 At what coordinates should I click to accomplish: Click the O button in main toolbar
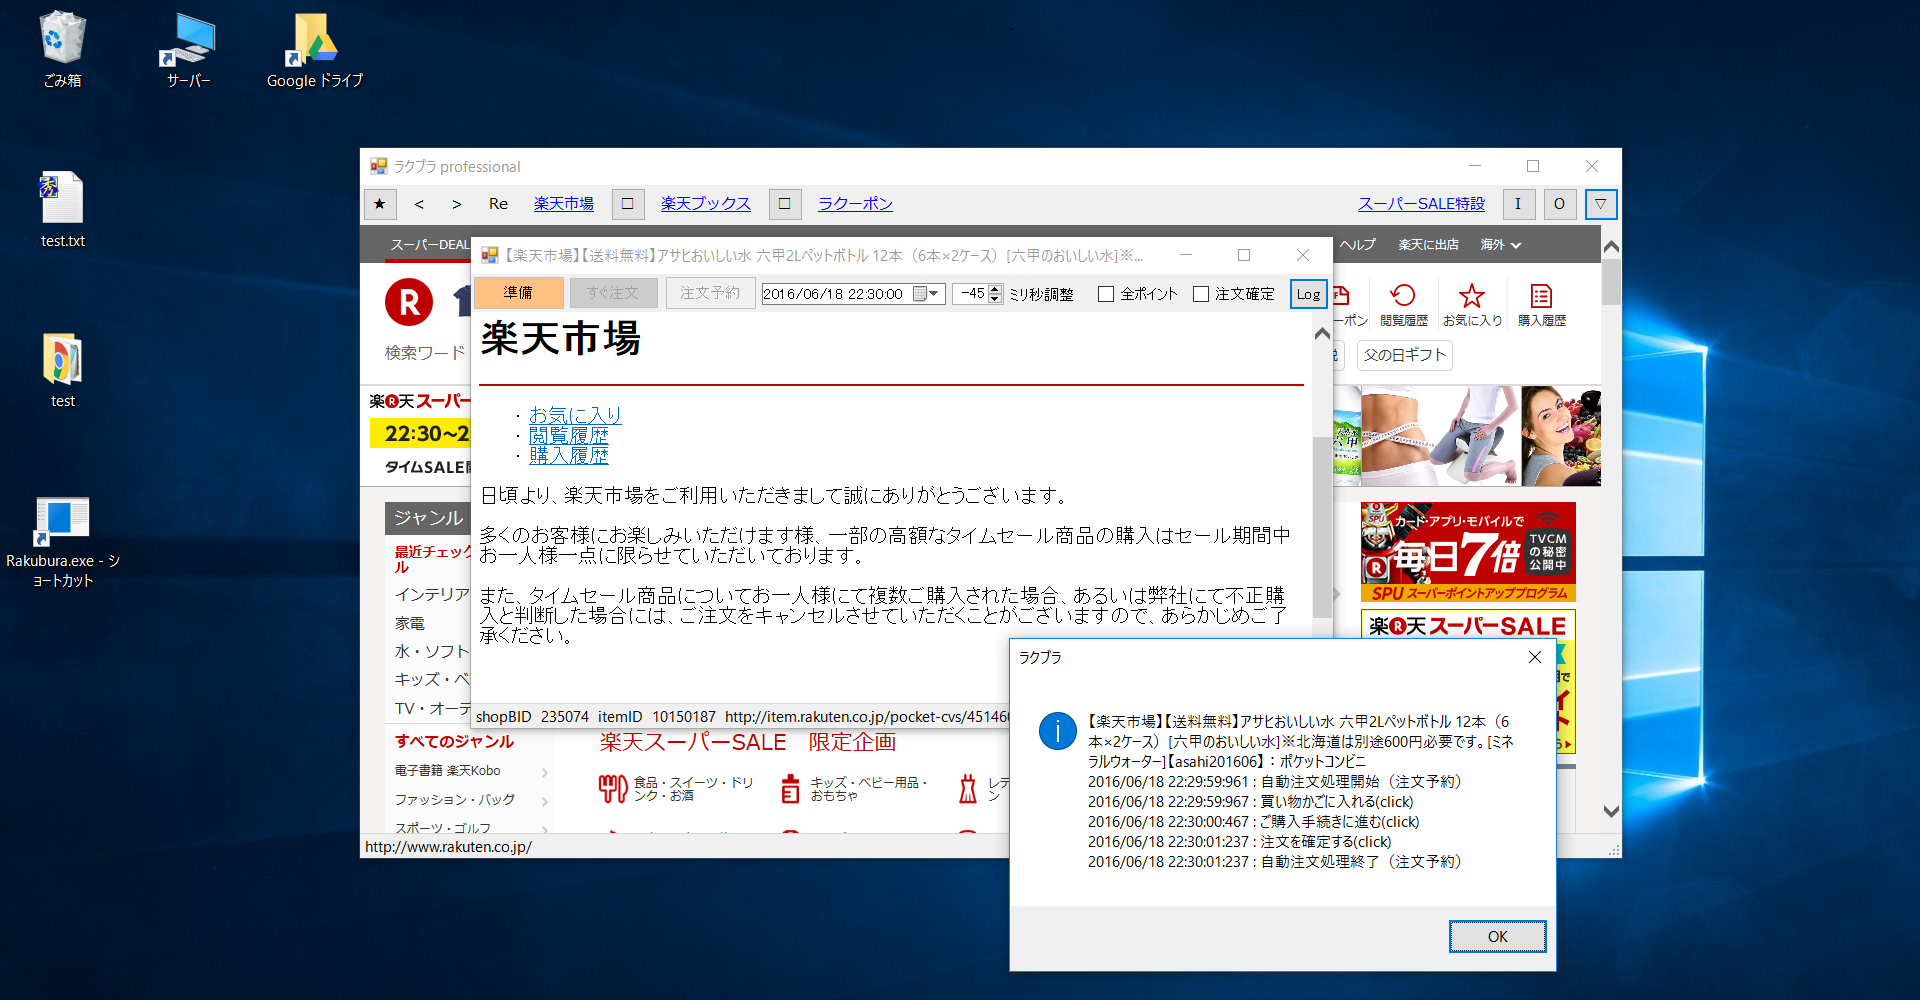coord(1559,204)
